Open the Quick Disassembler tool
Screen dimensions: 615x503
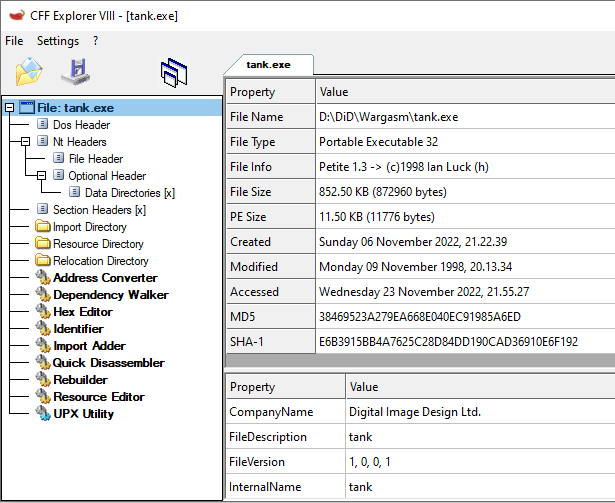pyautogui.click(x=108, y=363)
